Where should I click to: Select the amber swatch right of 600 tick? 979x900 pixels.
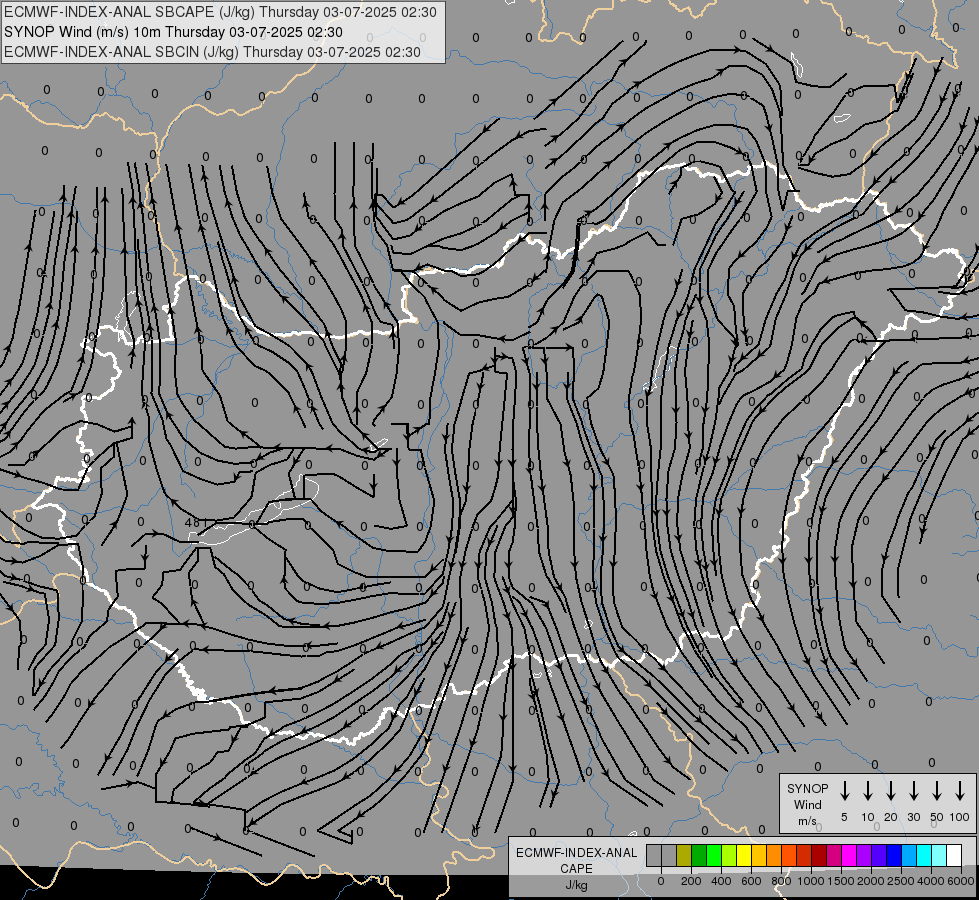tap(759, 856)
